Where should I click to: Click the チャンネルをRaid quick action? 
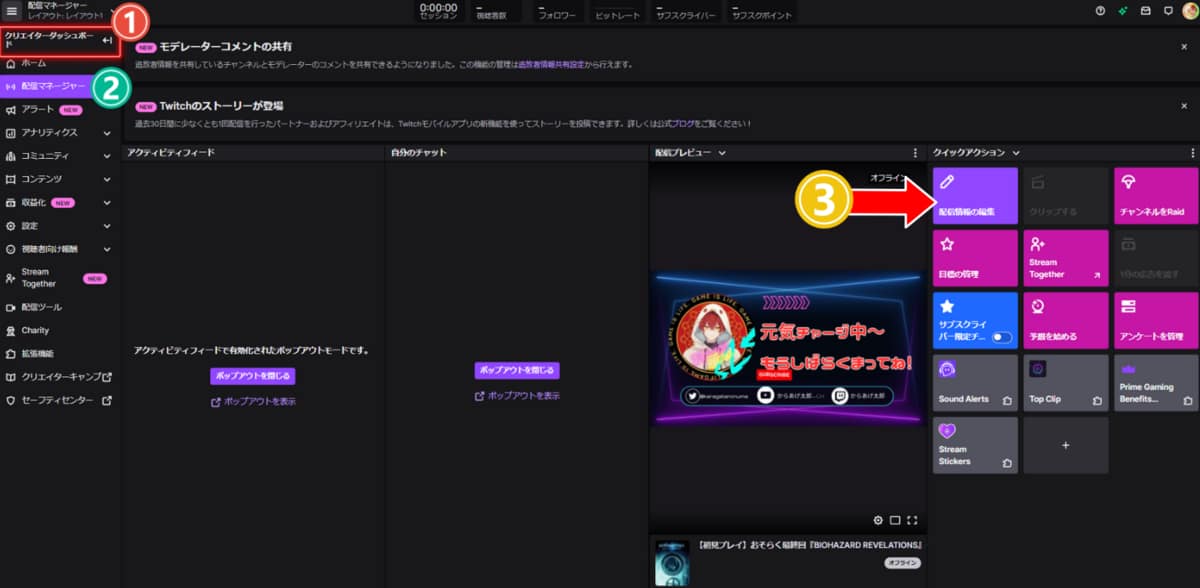pyautogui.click(x=1155, y=195)
